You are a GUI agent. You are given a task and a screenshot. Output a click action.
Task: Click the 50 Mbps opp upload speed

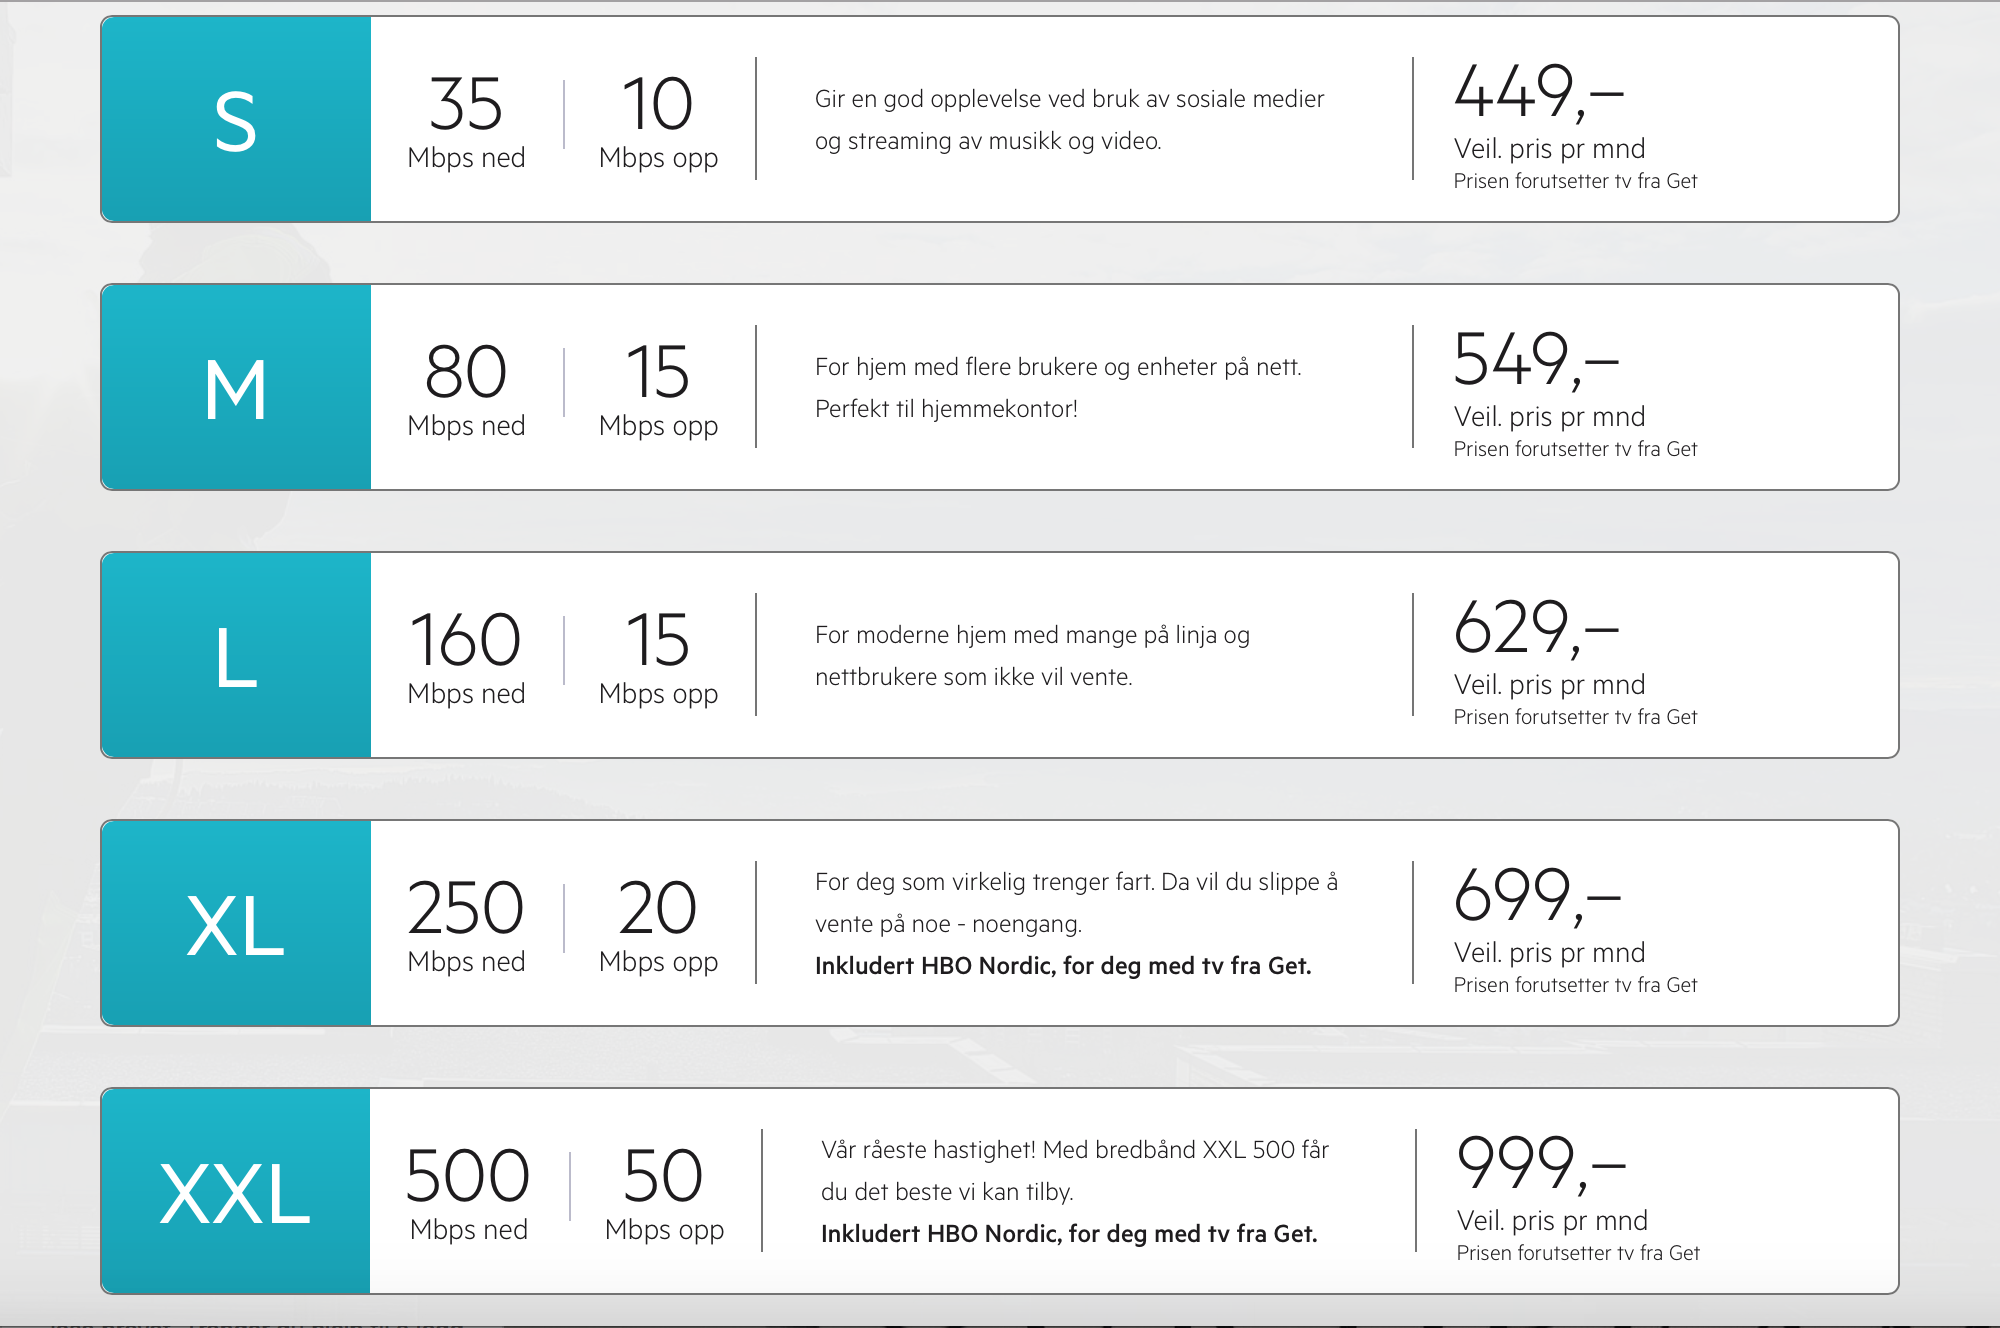pos(664,1194)
